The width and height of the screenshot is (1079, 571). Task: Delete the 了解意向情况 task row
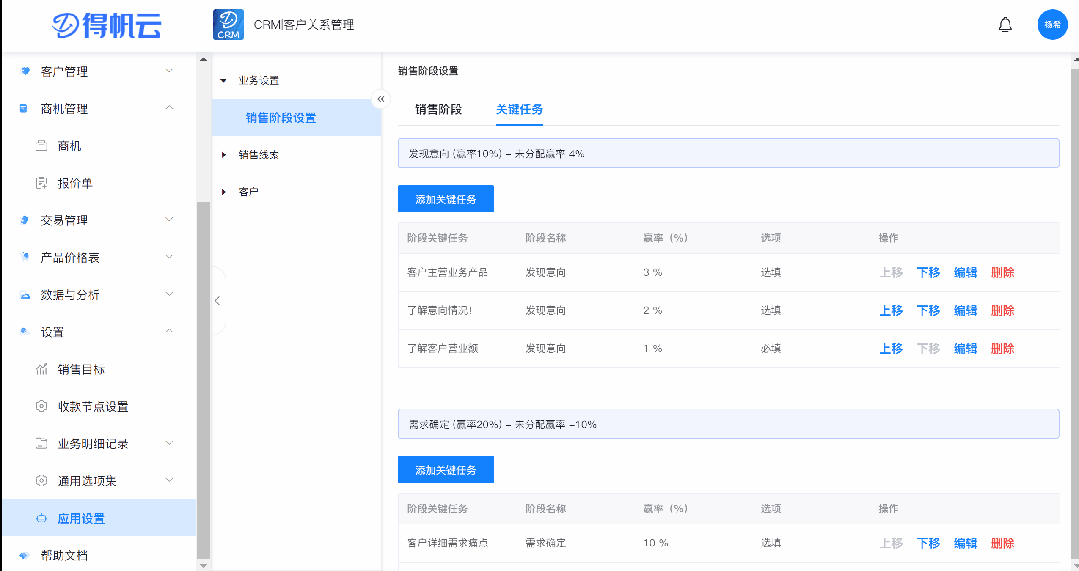1002,311
